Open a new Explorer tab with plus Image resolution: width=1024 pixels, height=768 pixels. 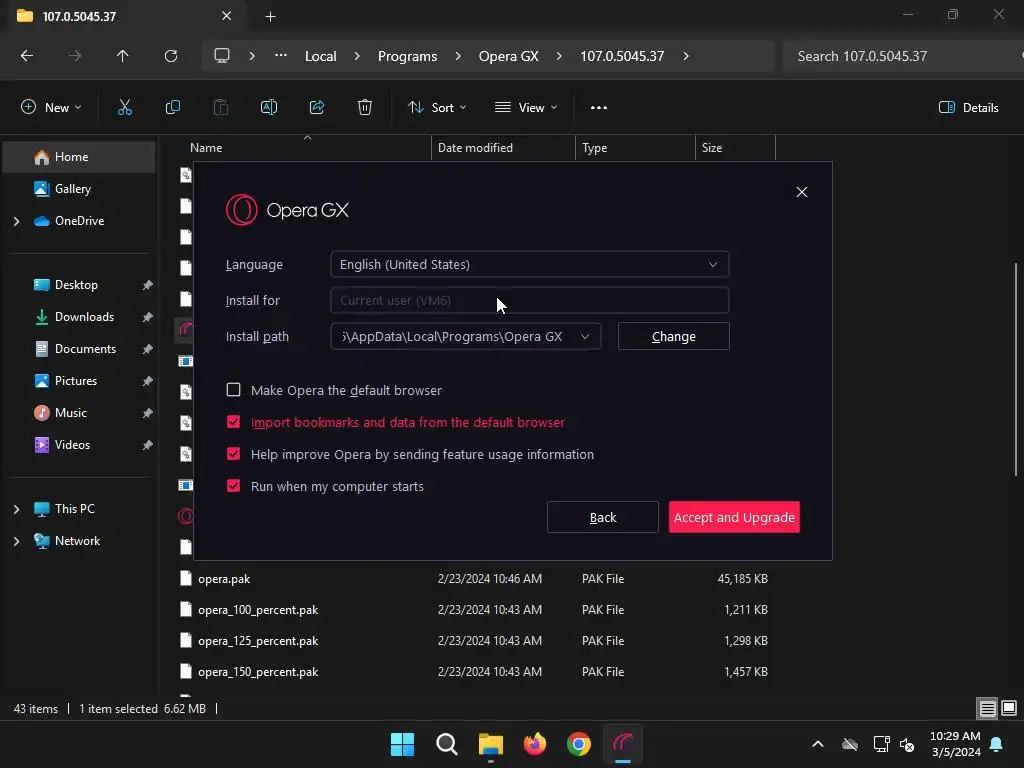point(270,17)
